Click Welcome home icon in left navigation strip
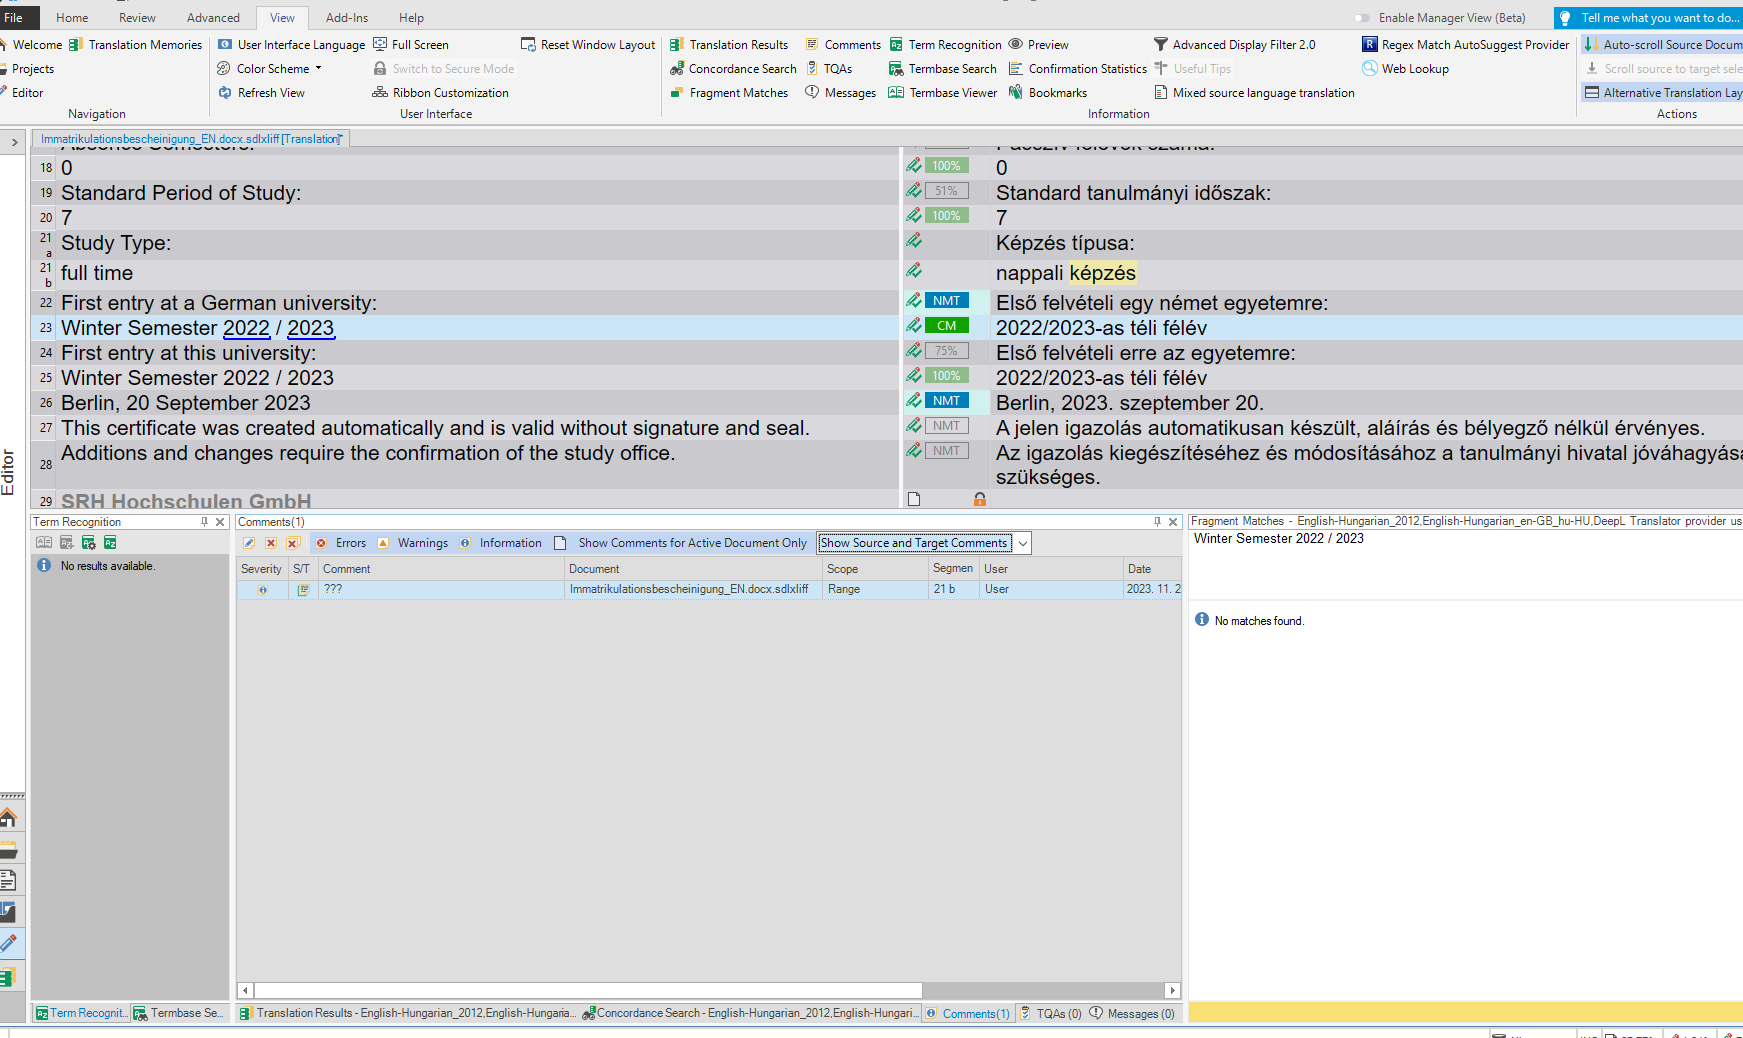This screenshot has width=1743, height=1038. click(8, 818)
